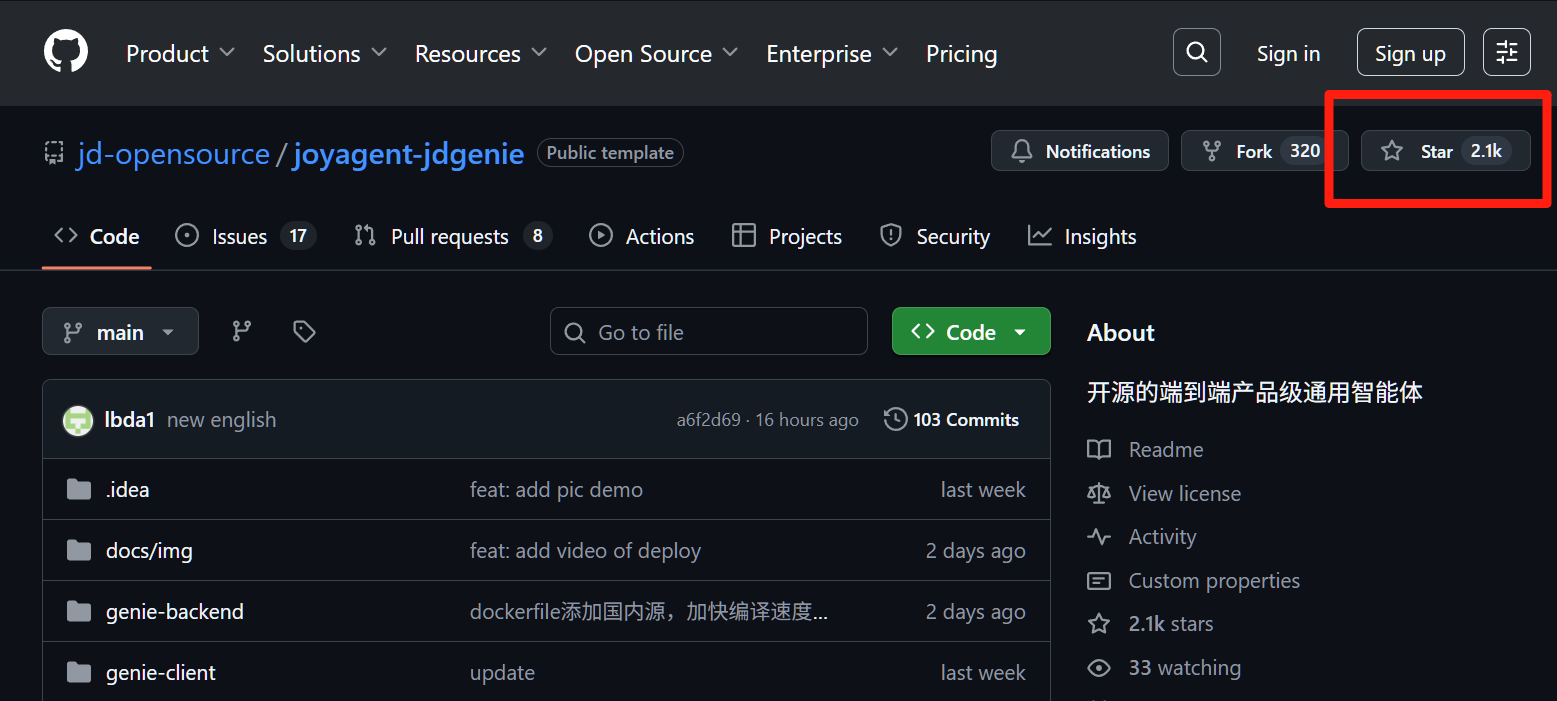
Task: Switch to the Pull requests tab
Action: pyautogui.click(x=449, y=237)
